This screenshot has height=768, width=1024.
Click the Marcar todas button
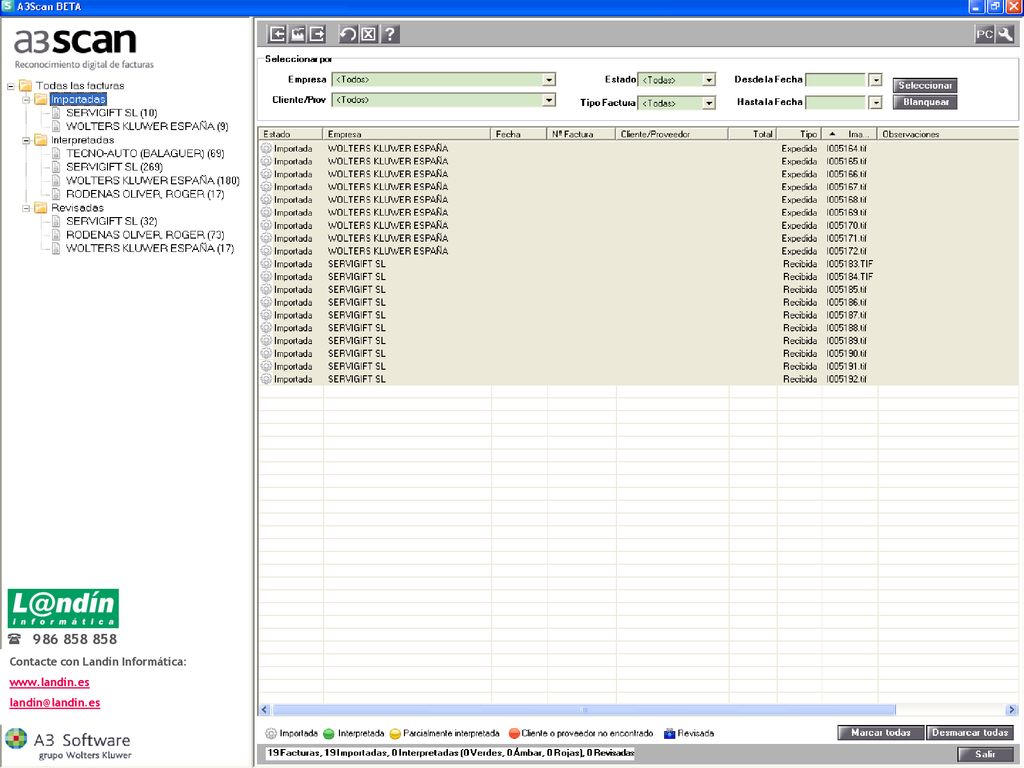pos(880,733)
